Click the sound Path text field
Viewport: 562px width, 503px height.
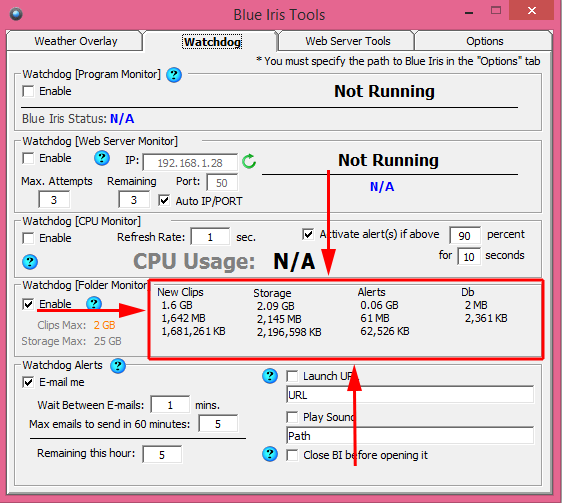click(x=410, y=436)
